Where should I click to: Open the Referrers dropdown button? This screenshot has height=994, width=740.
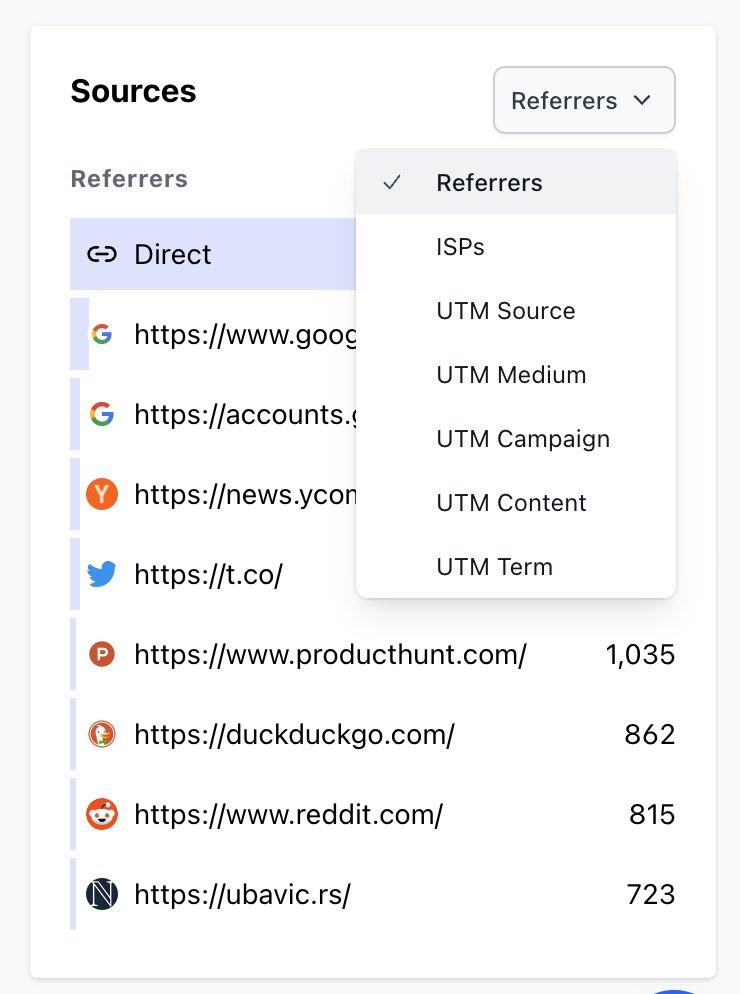coord(584,100)
